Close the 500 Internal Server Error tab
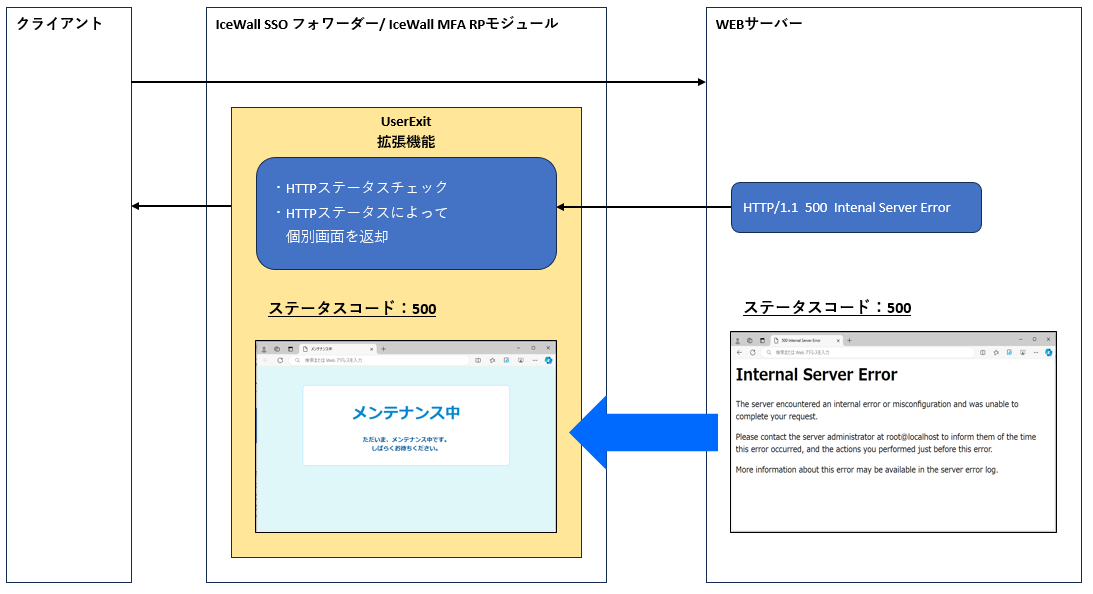1093x594 pixels. coord(838,341)
